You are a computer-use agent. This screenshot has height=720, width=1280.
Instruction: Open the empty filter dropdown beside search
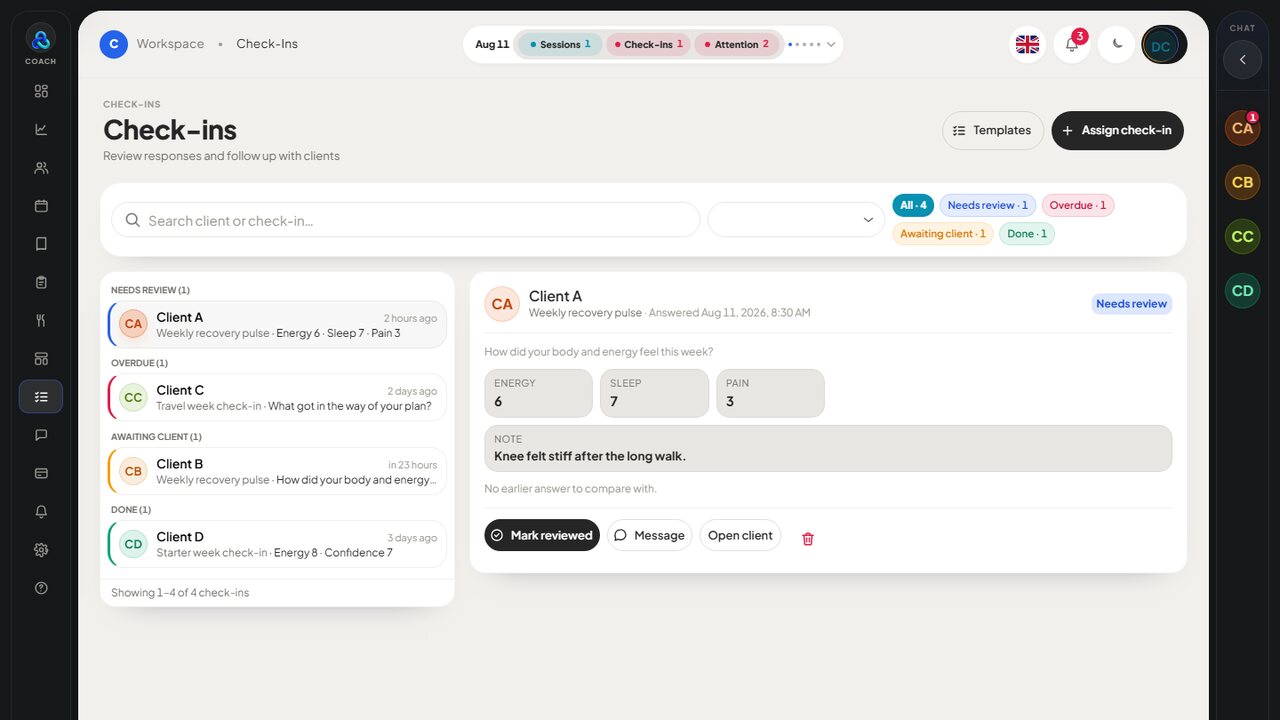coord(796,220)
